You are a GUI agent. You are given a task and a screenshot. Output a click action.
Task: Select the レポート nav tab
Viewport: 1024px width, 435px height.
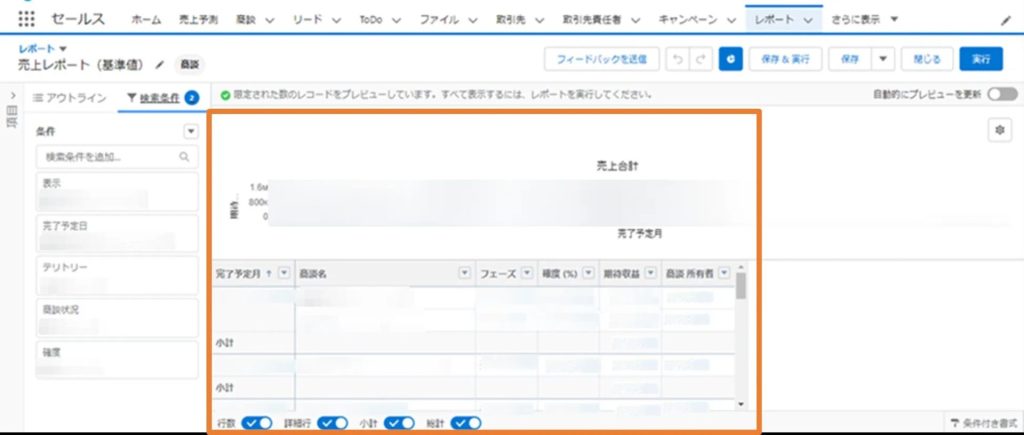point(784,20)
